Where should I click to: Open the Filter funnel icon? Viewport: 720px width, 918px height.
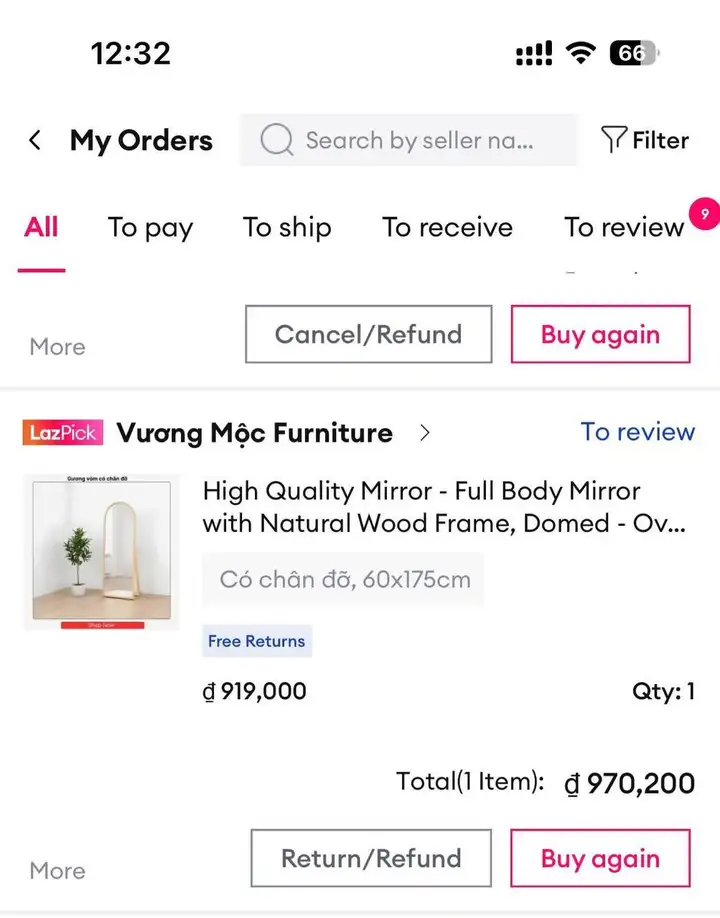pyautogui.click(x=613, y=140)
